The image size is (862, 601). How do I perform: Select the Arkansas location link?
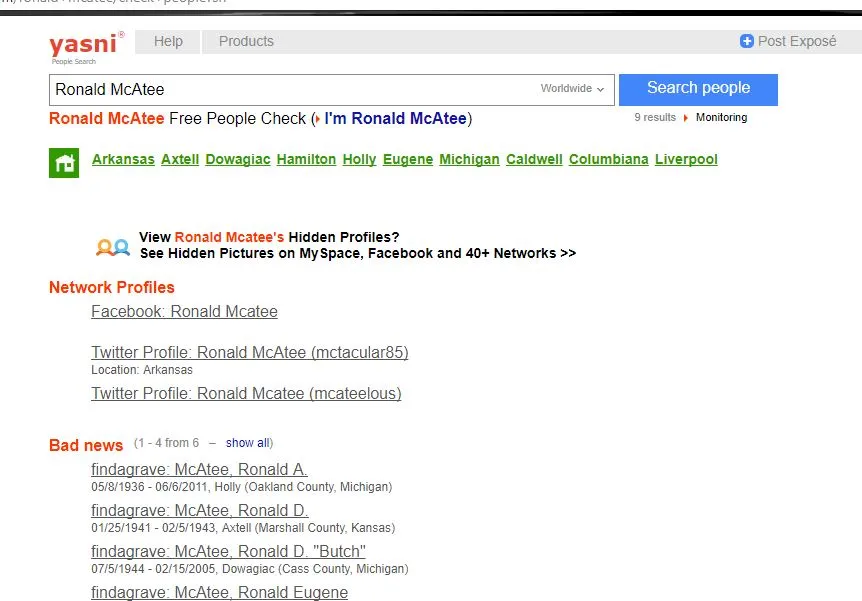pyautogui.click(x=123, y=159)
